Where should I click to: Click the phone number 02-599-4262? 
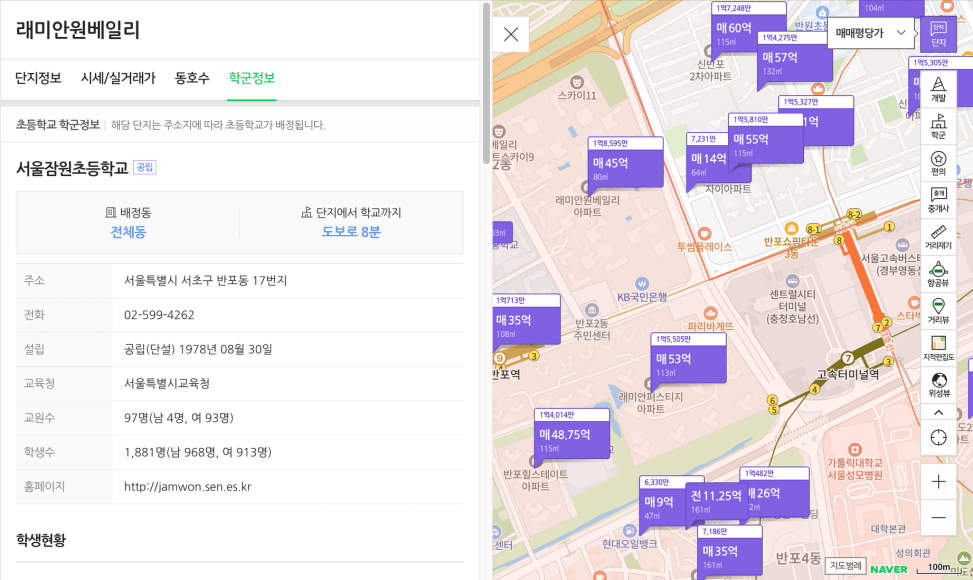(x=159, y=315)
